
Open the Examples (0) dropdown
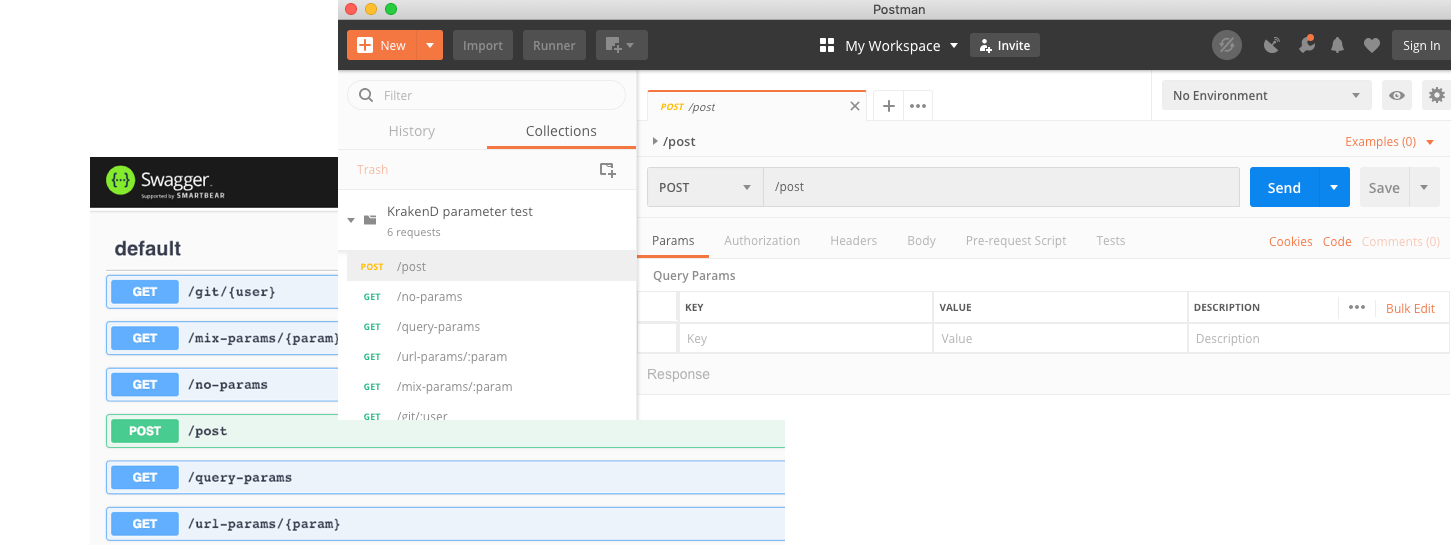(x=1389, y=142)
